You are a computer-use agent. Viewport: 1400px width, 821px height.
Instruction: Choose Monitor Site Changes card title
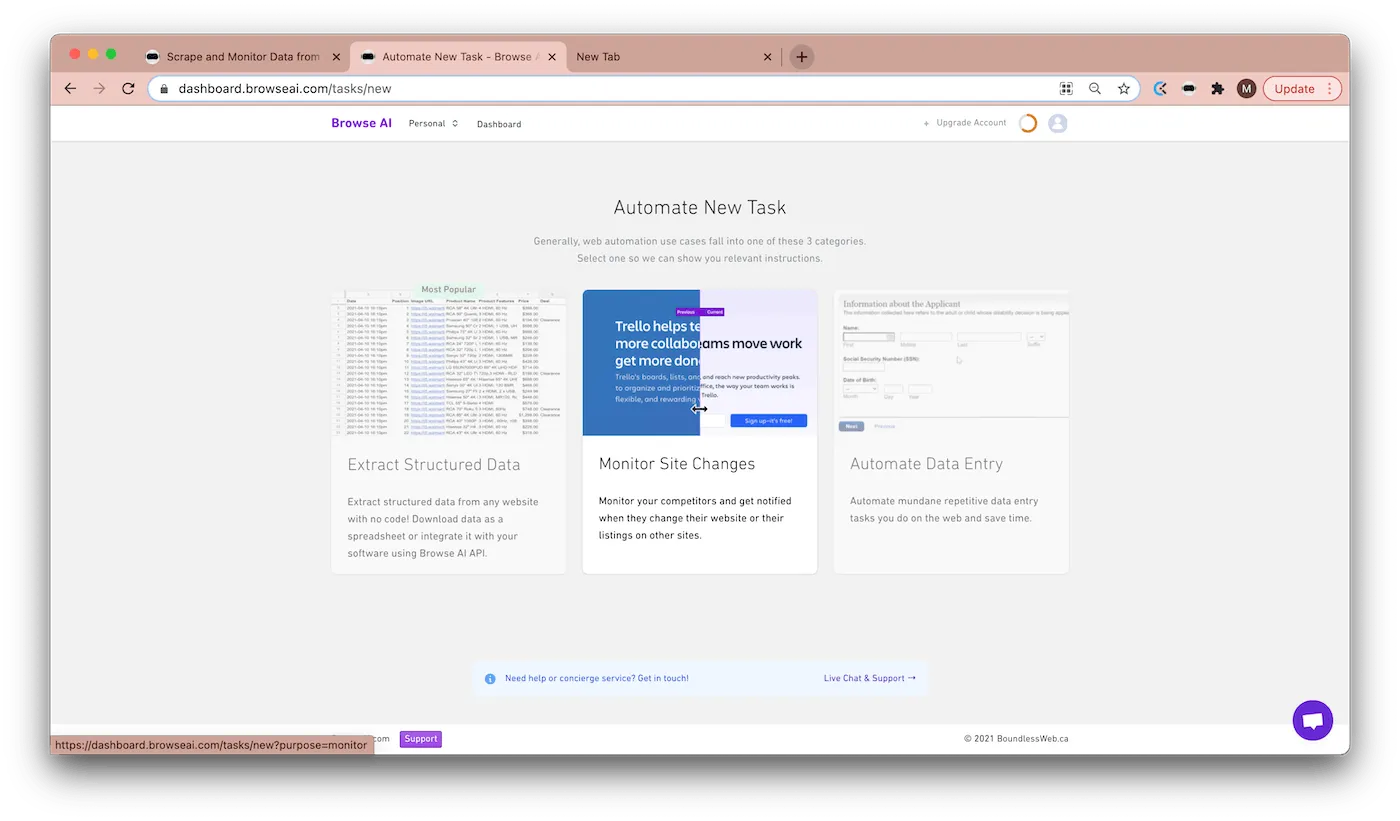[677, 464]
